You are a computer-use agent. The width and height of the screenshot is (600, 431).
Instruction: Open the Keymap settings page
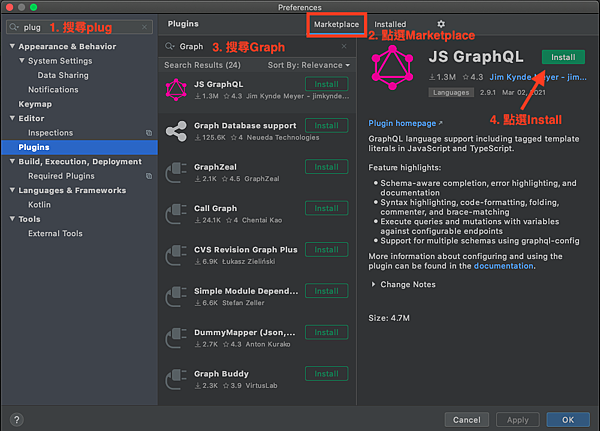[35, 104]
